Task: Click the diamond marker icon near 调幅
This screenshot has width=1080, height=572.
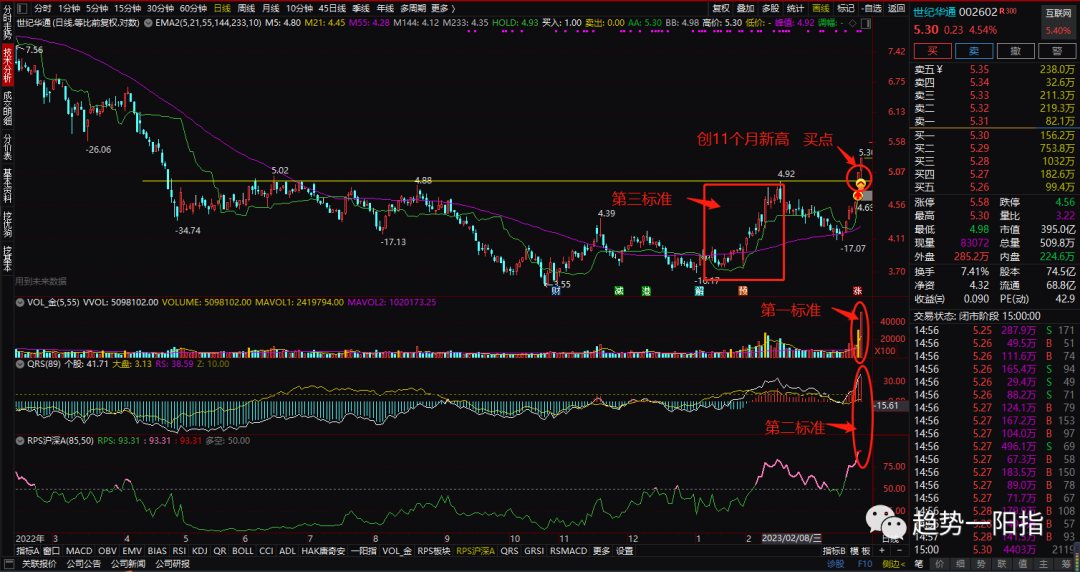Action: click(x=852, y=23)
